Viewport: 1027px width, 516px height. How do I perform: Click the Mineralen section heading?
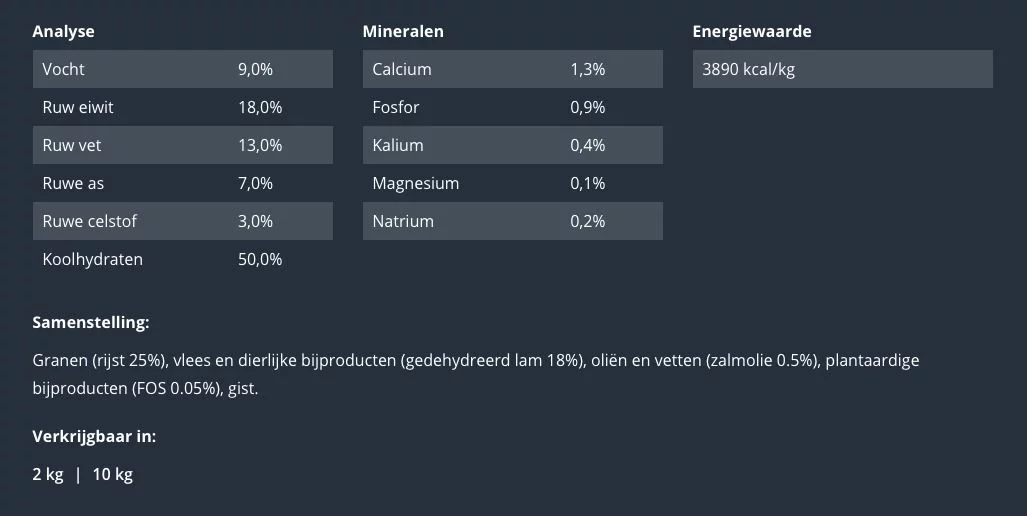[403, 31]
